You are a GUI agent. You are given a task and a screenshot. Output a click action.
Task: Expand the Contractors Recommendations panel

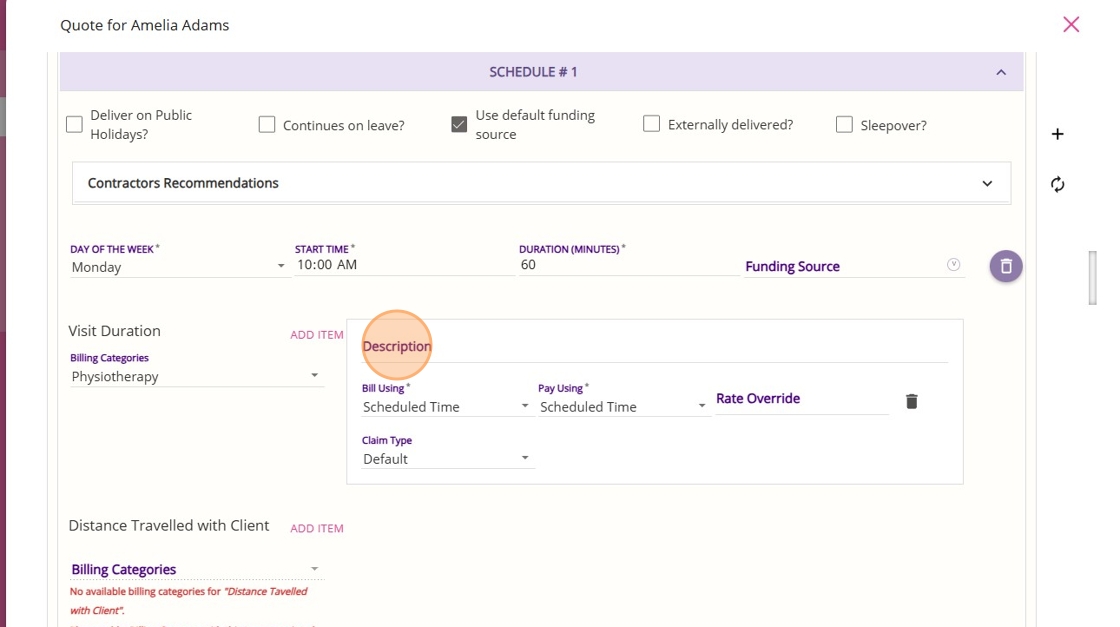[987, 184]
